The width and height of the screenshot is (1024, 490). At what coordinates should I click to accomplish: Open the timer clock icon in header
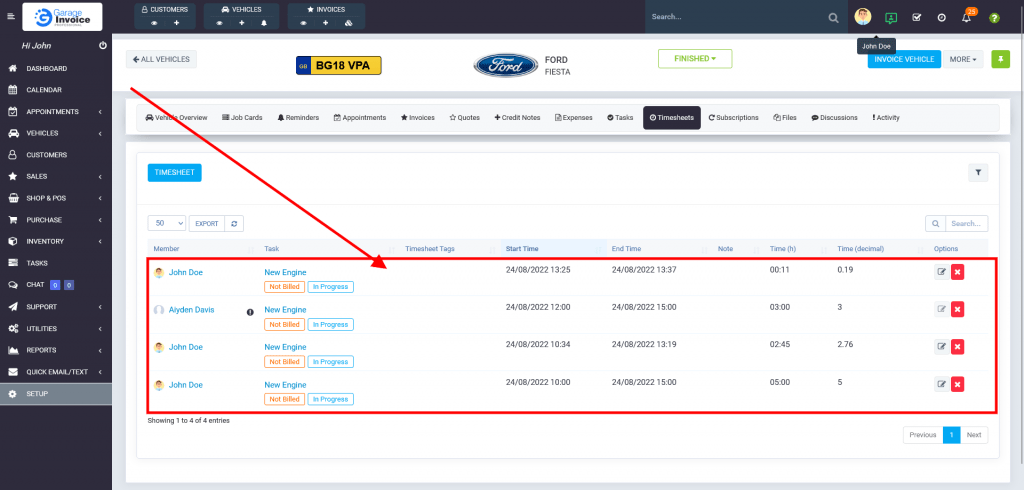point(942,18)
